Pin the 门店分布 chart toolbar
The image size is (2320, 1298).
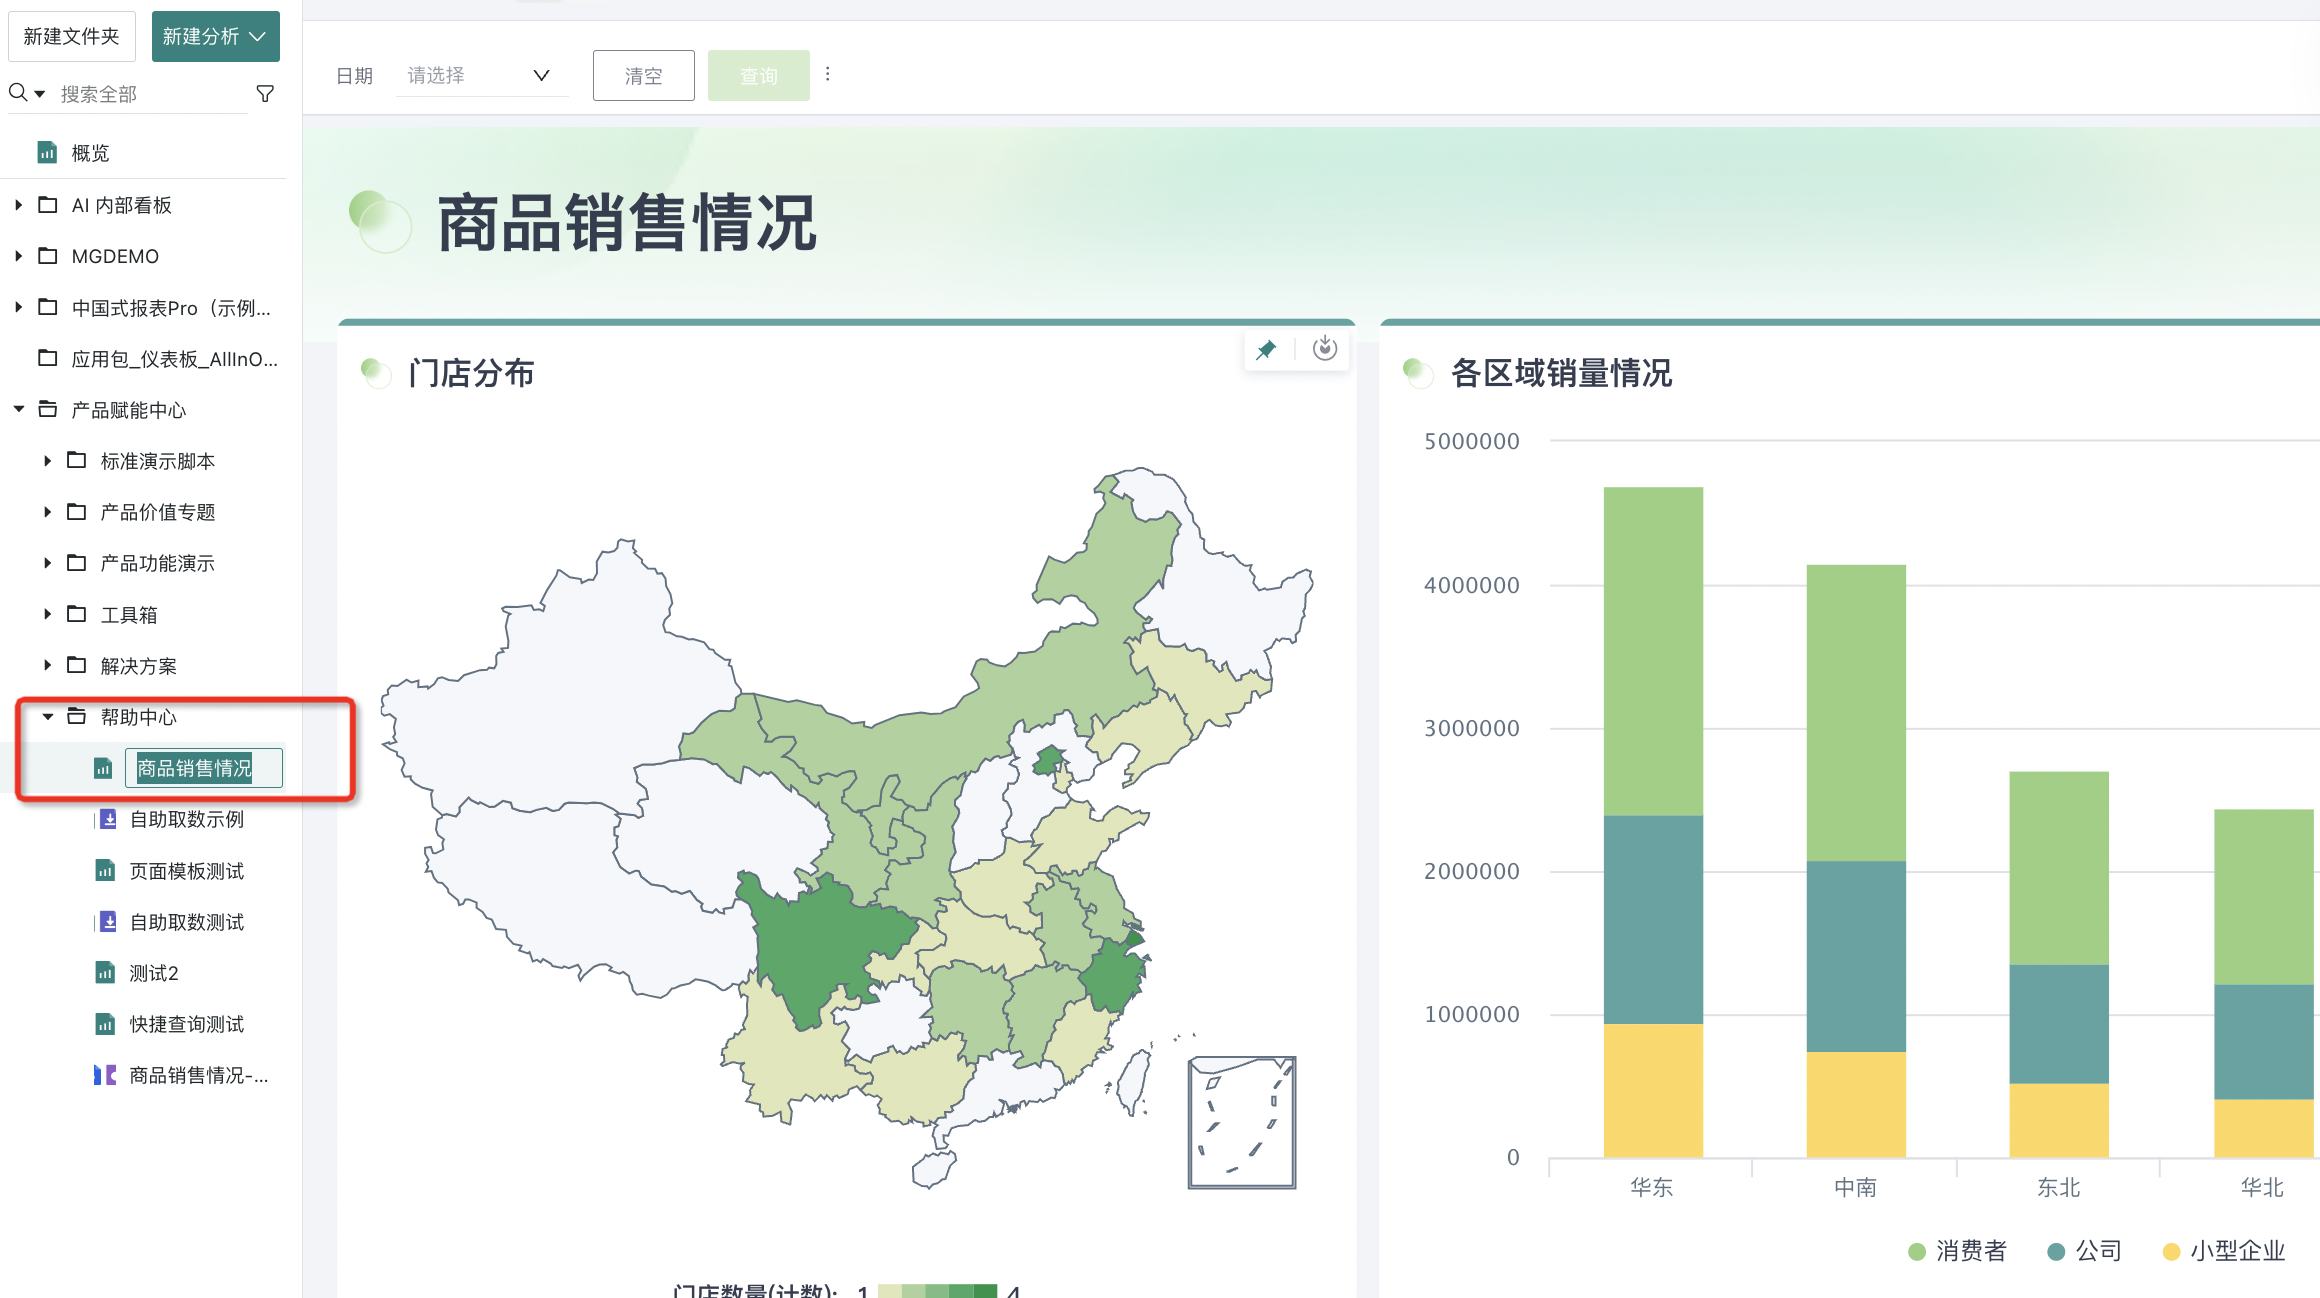(1266, 349)
